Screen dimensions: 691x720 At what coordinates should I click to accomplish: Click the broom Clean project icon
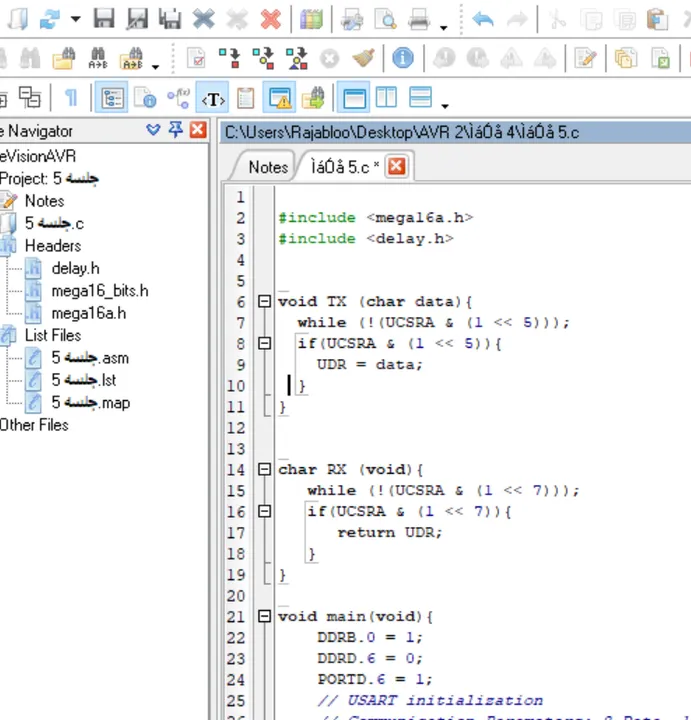(x=364, y=58)
